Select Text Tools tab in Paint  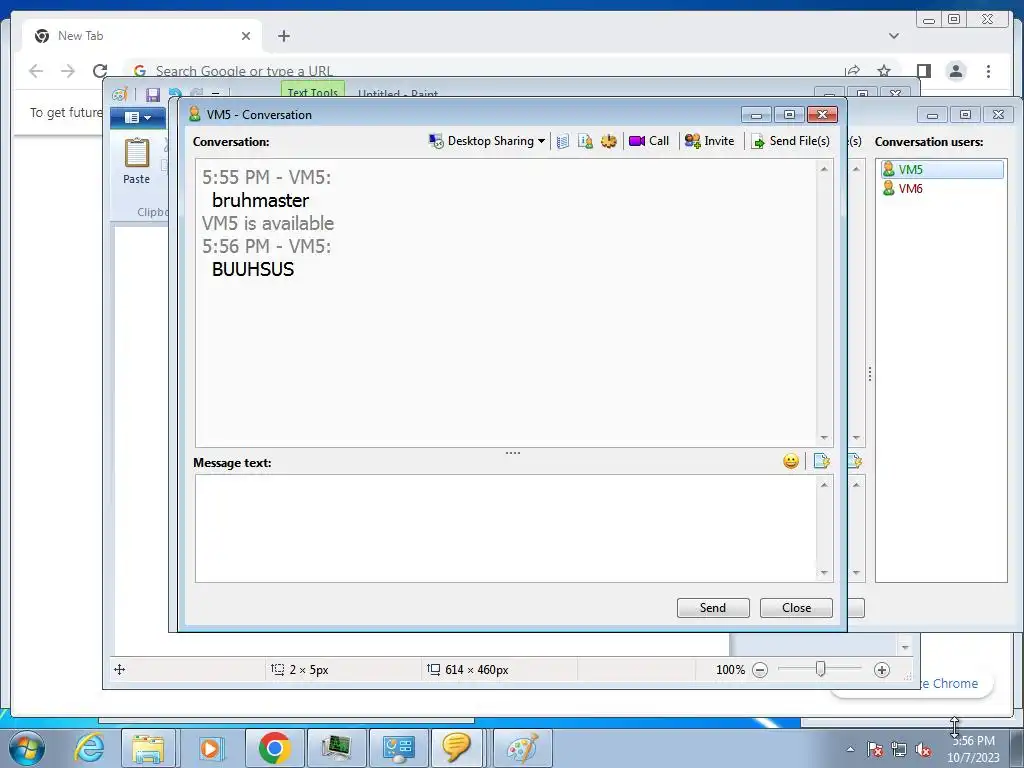tap(313, 90)
